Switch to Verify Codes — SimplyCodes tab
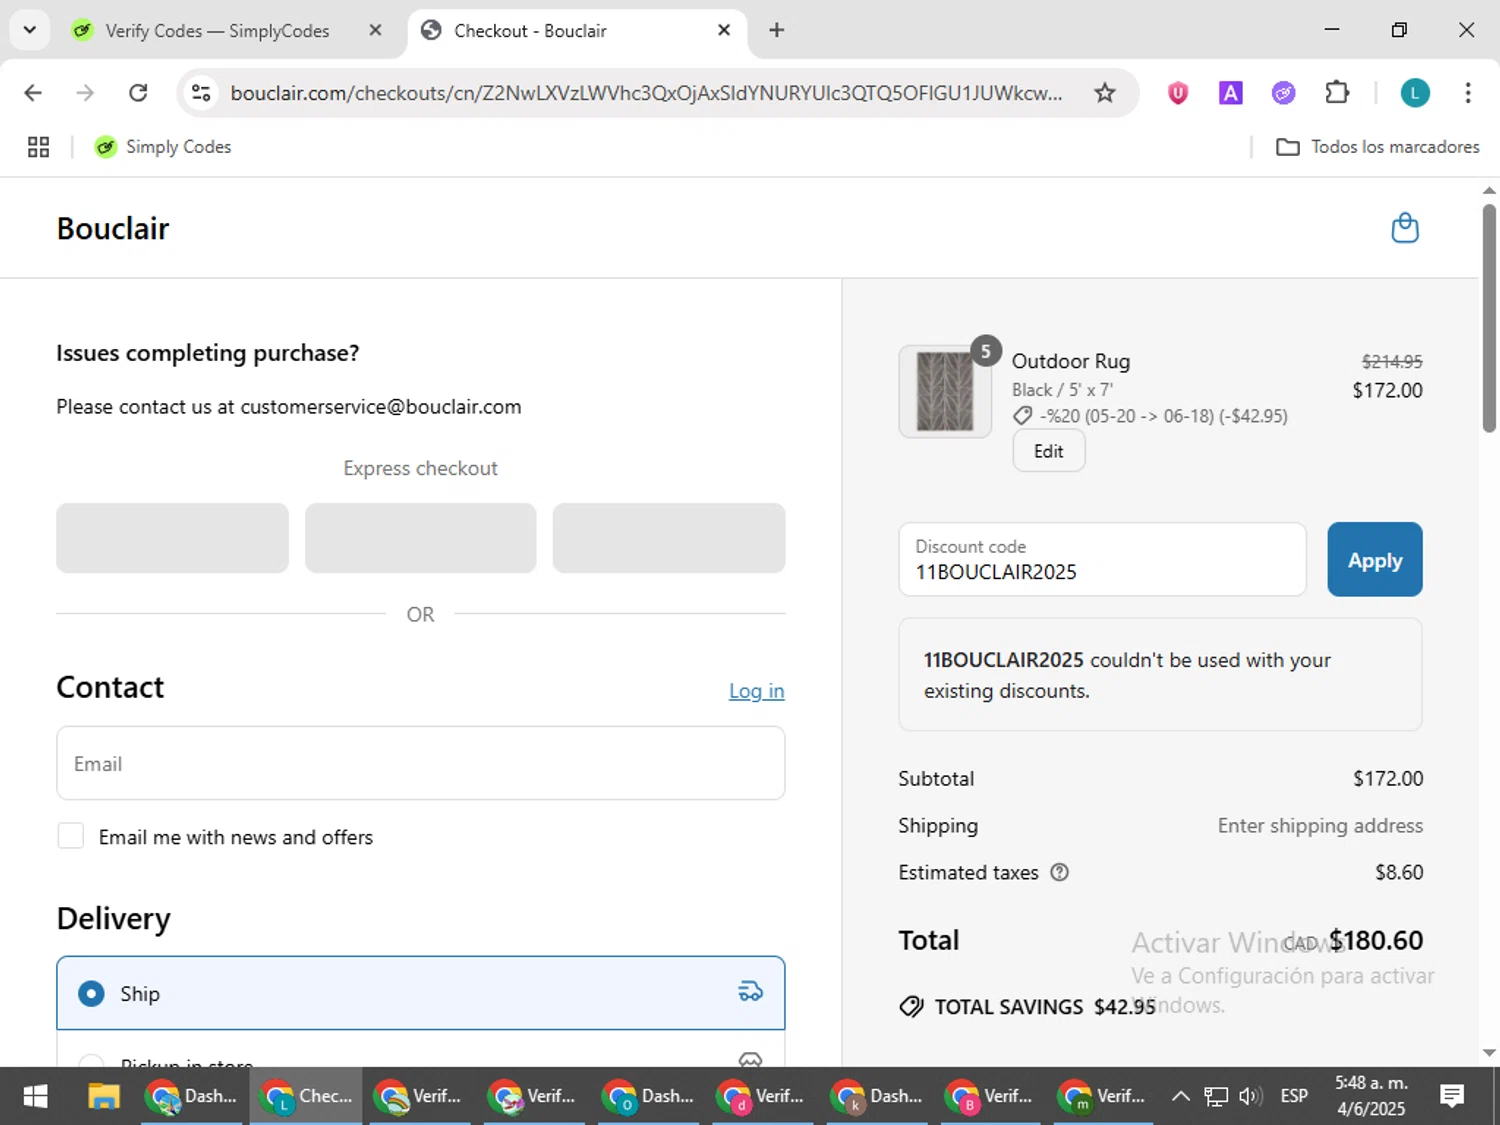 217,31
